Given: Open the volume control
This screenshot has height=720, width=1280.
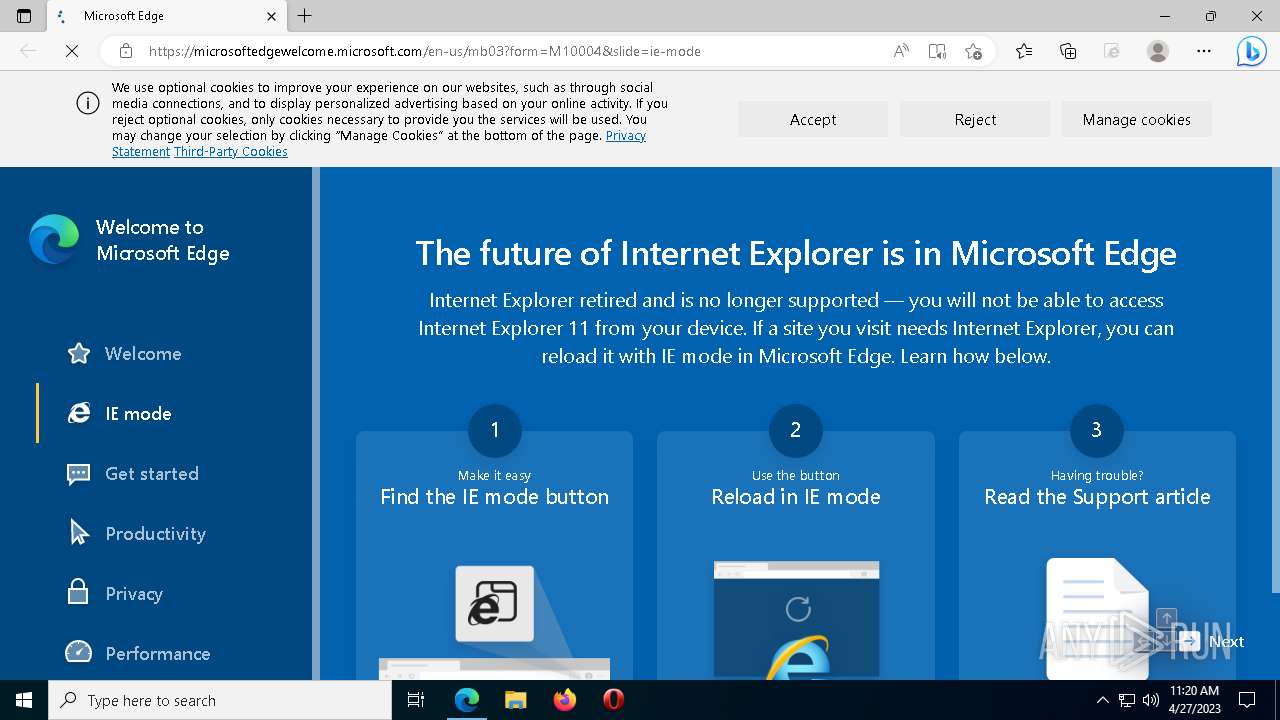Looking at the screenshot, I should (x=1151, y=700).
